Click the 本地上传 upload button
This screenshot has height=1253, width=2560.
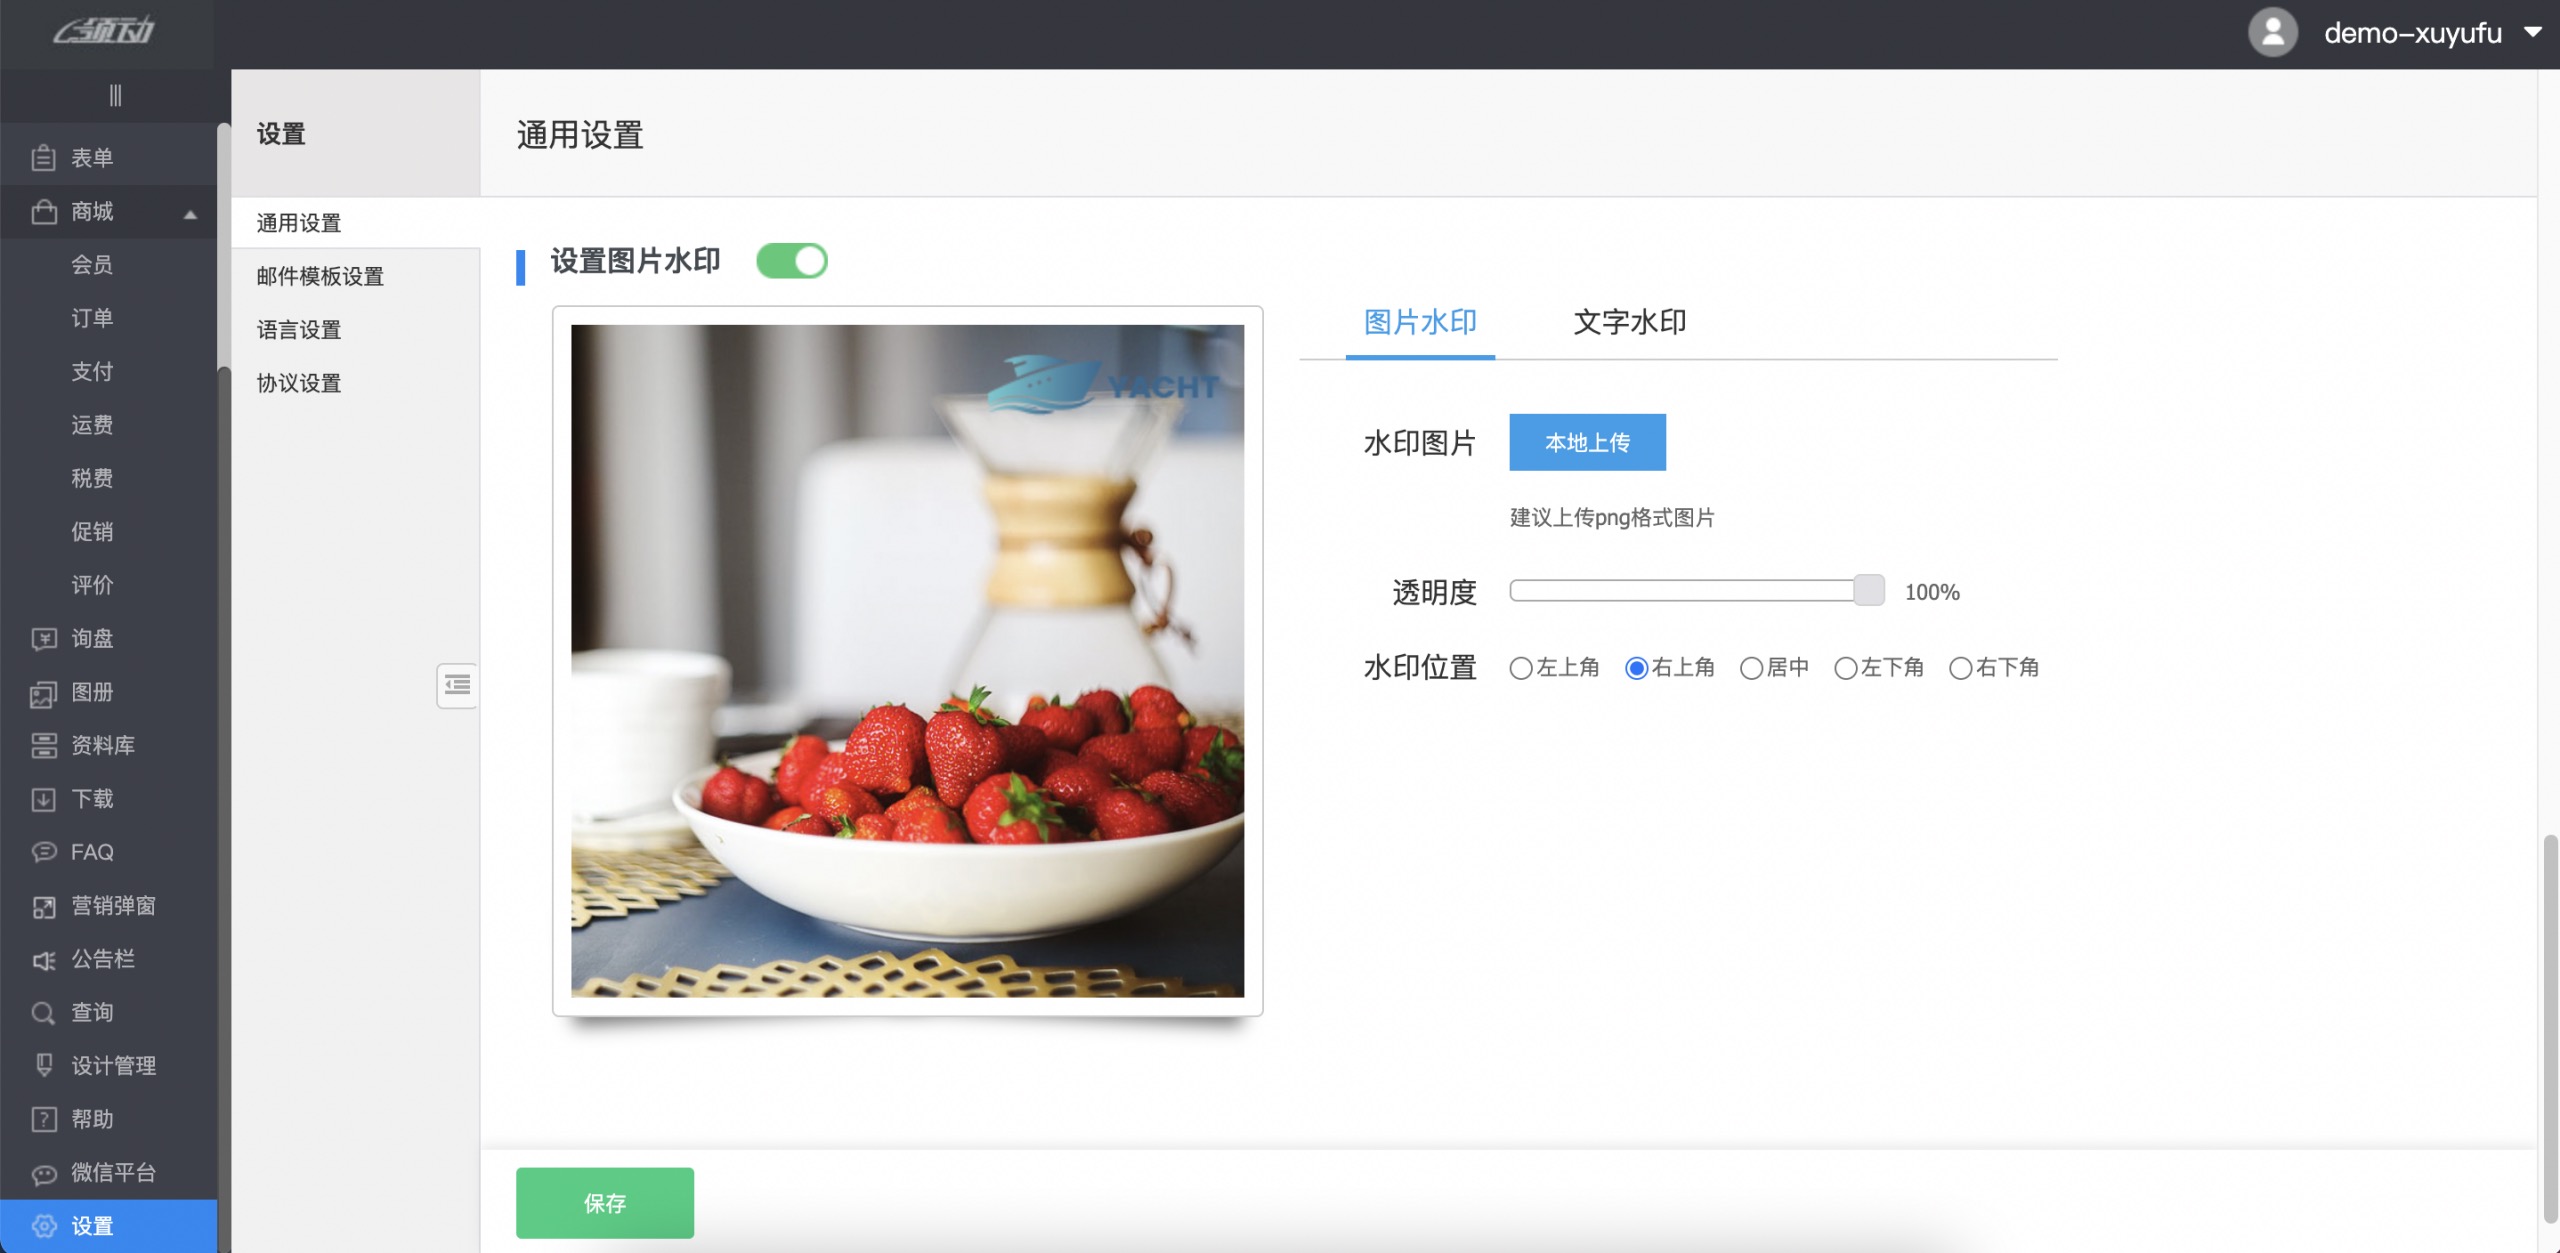click(x=1587, y=442)
